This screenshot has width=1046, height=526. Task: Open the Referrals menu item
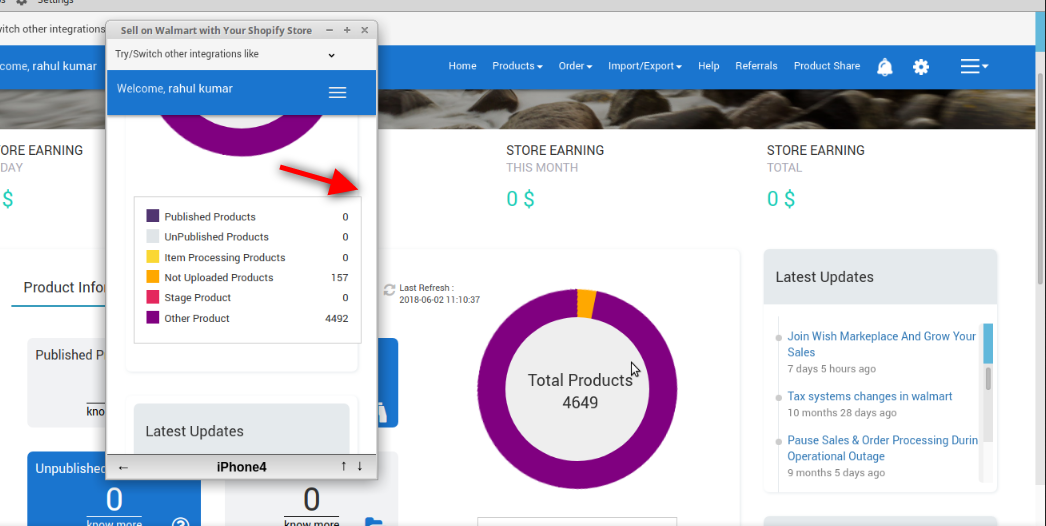756,66
